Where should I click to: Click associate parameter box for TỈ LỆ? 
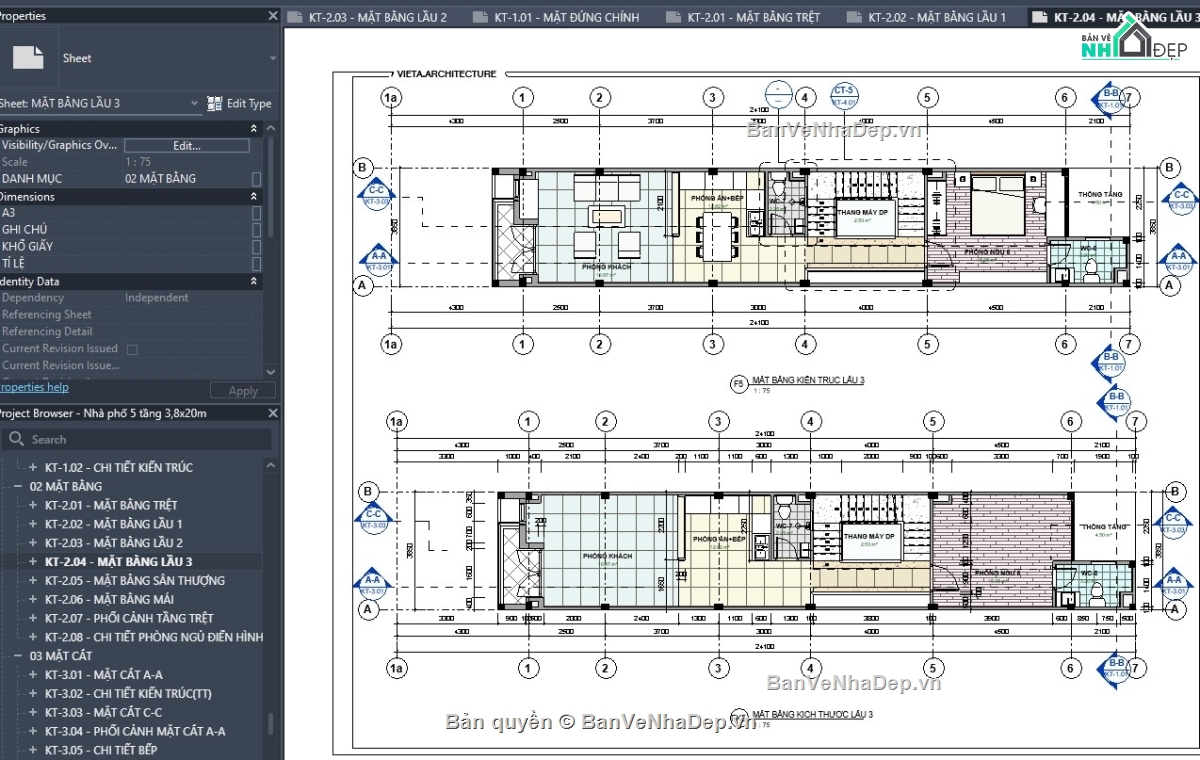[257, 264]
